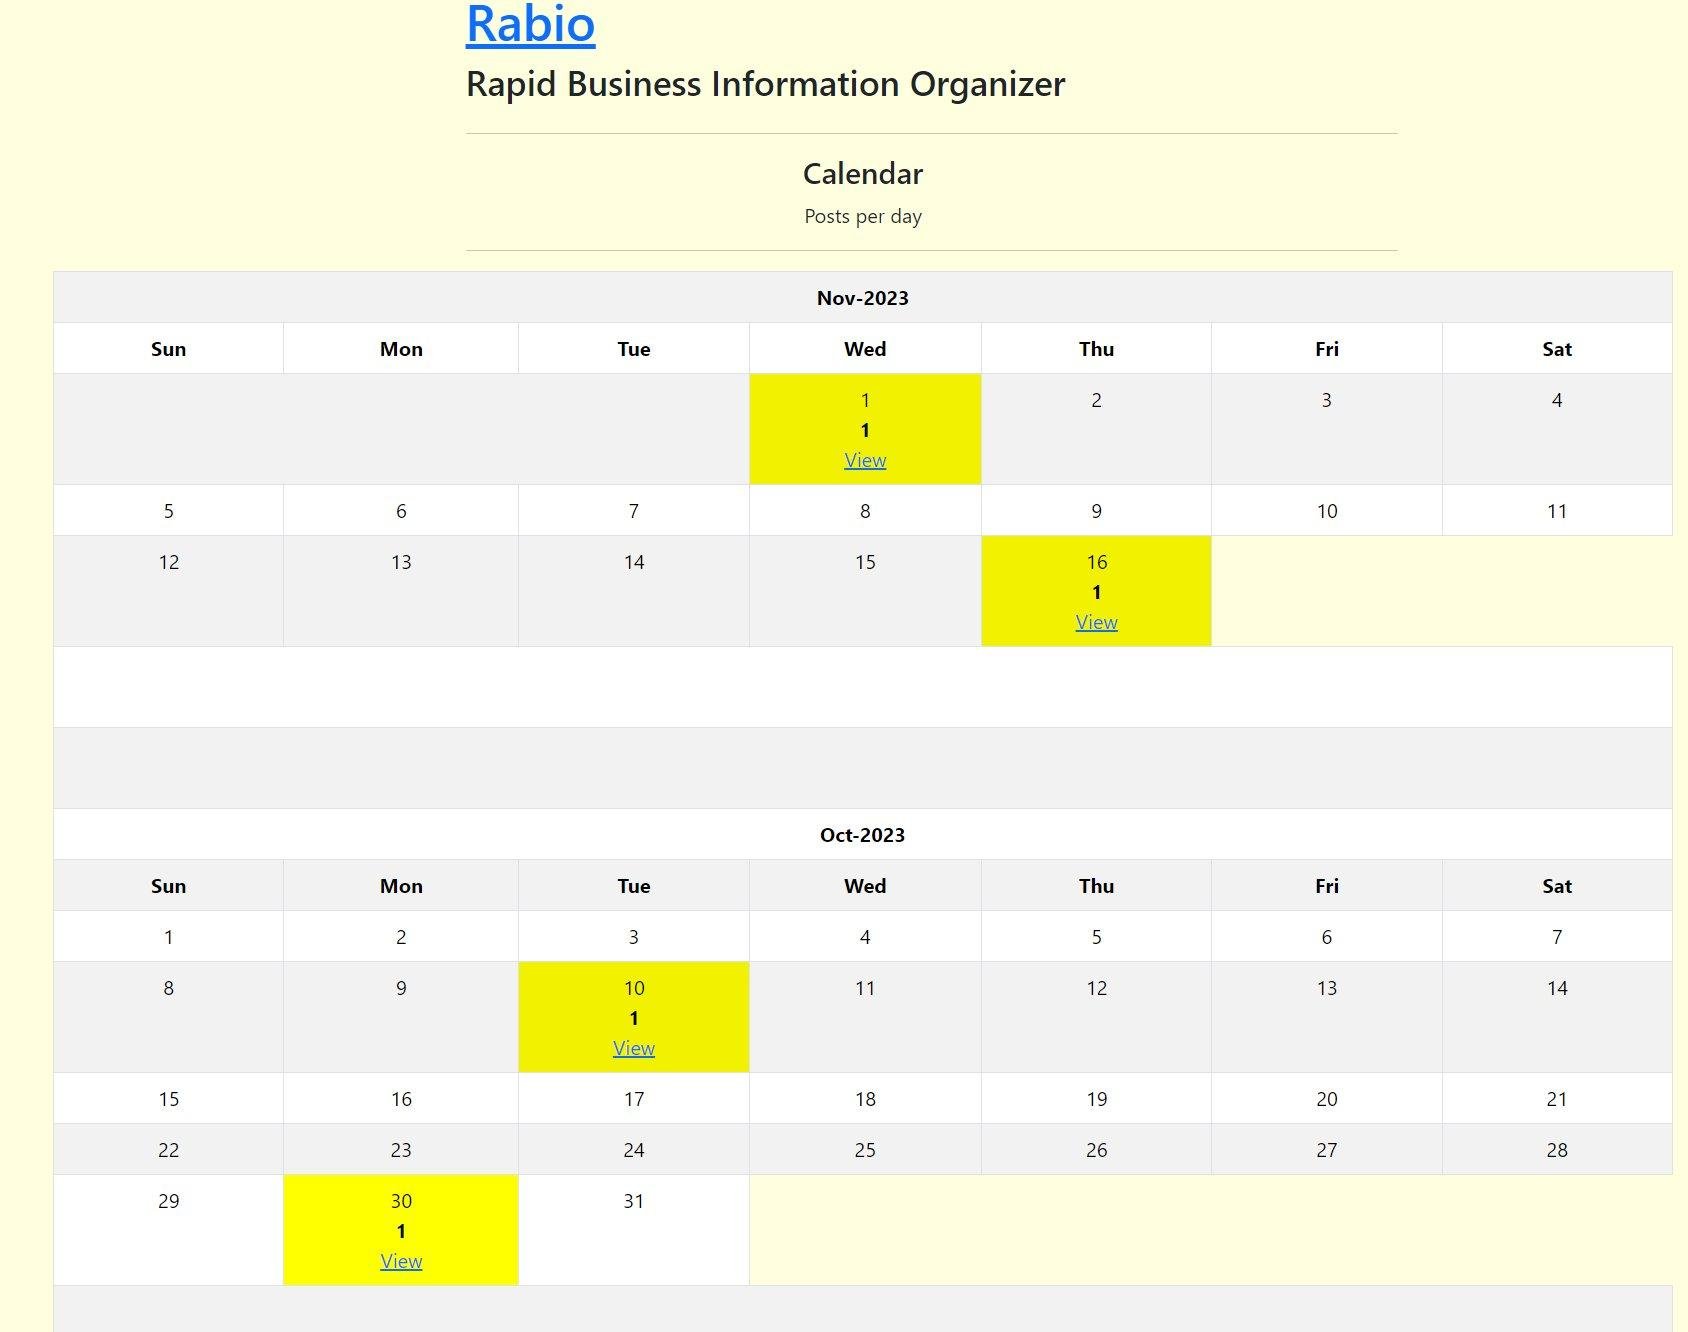Open the Rabio home link

[x=531, y=24]
